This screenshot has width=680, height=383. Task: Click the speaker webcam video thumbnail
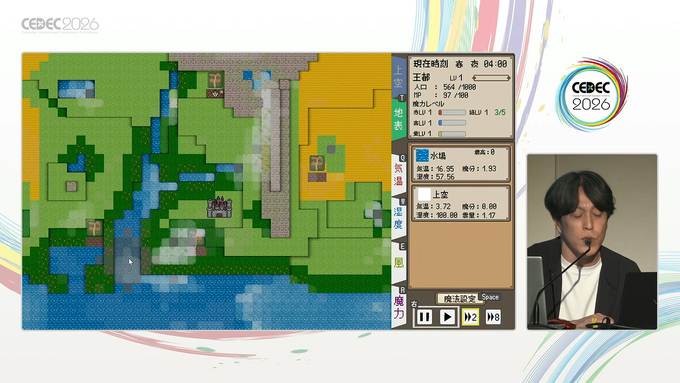click(x=592, y=242)
